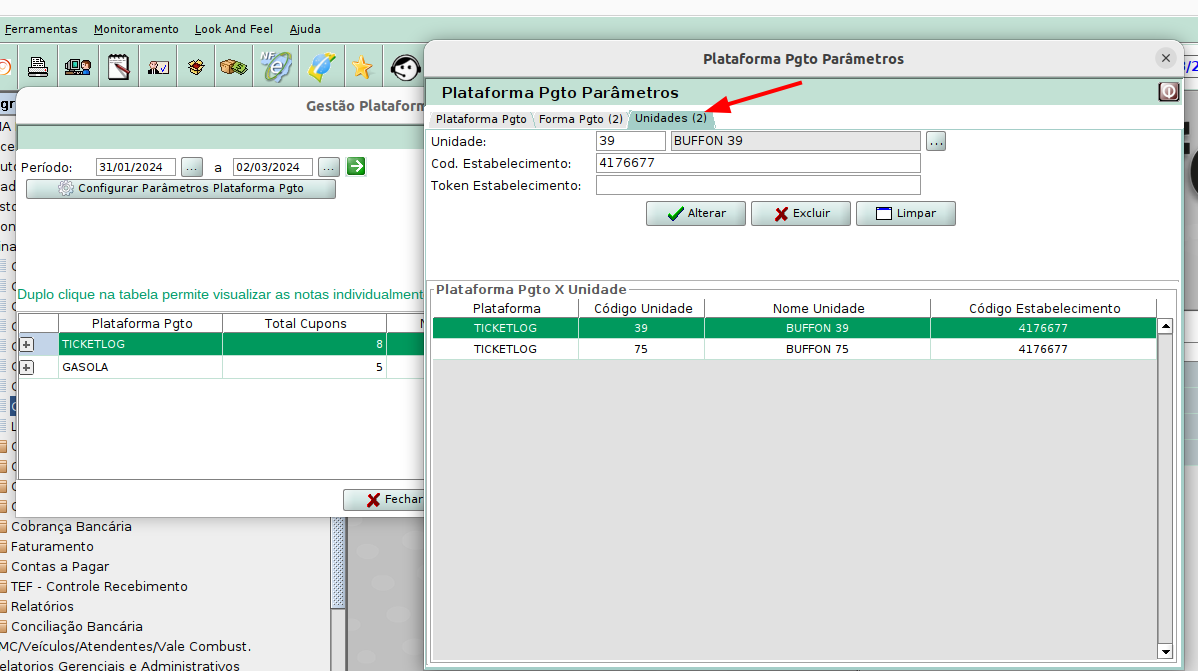Viewport: 1198px width, 671px height.
Task: Open the Monitoramento menu
Action: 136,29
